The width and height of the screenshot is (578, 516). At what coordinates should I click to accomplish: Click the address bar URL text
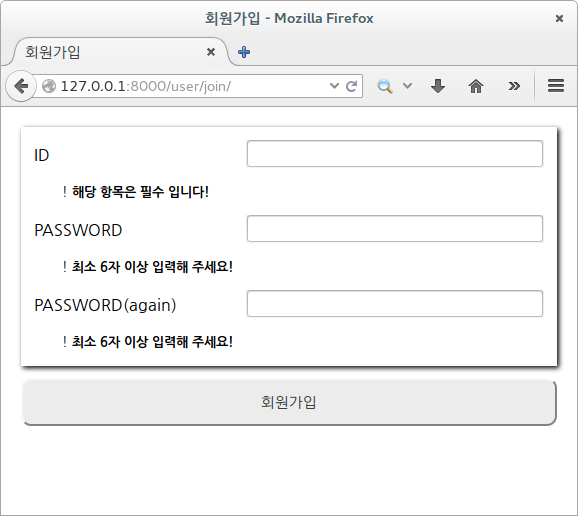(x=146, y=86)
